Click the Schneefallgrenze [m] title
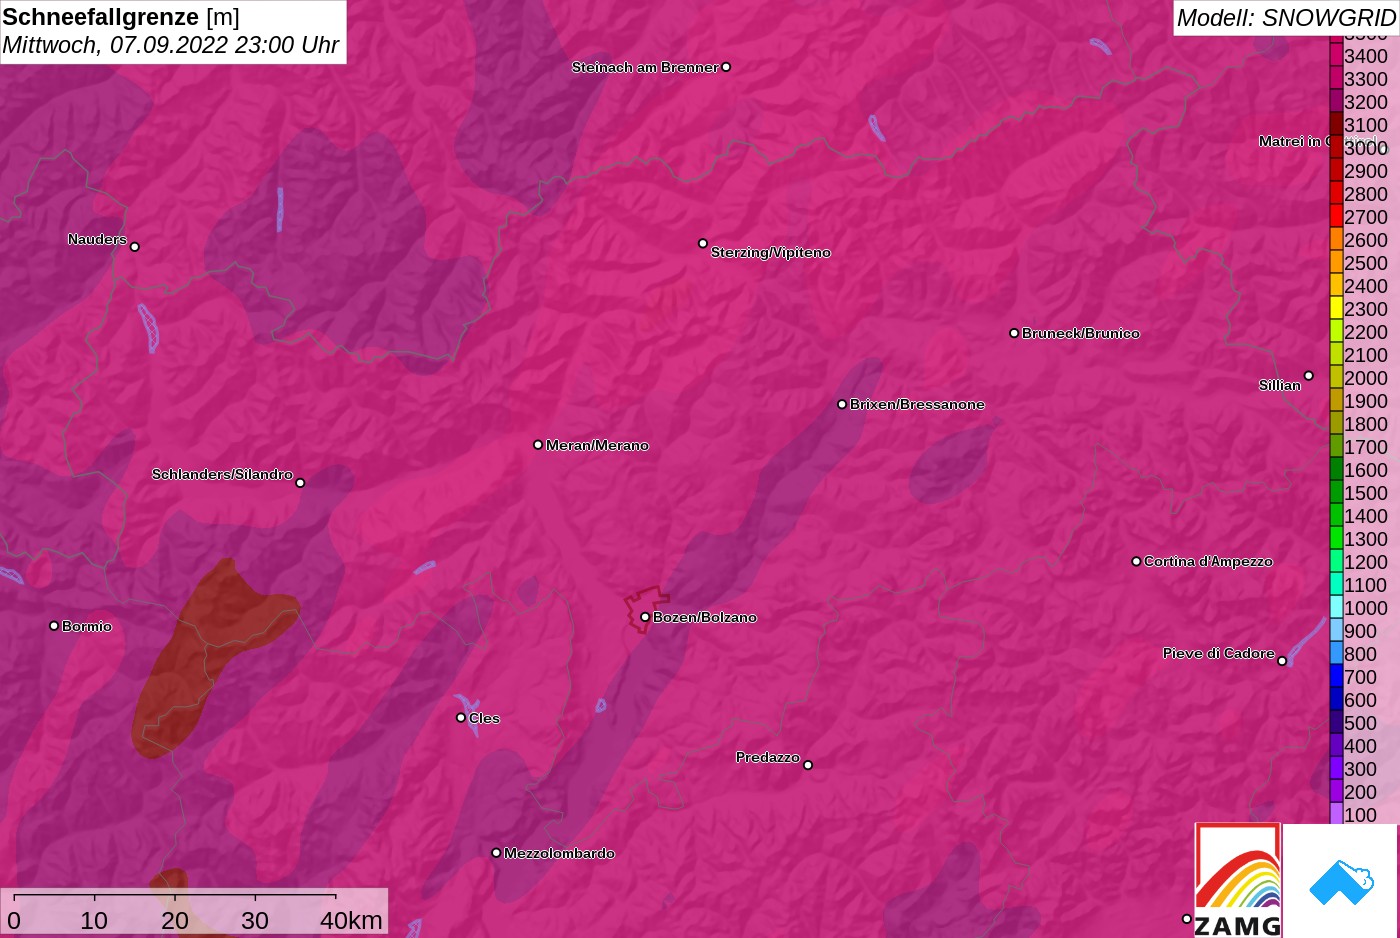 (x=121, y=17)
